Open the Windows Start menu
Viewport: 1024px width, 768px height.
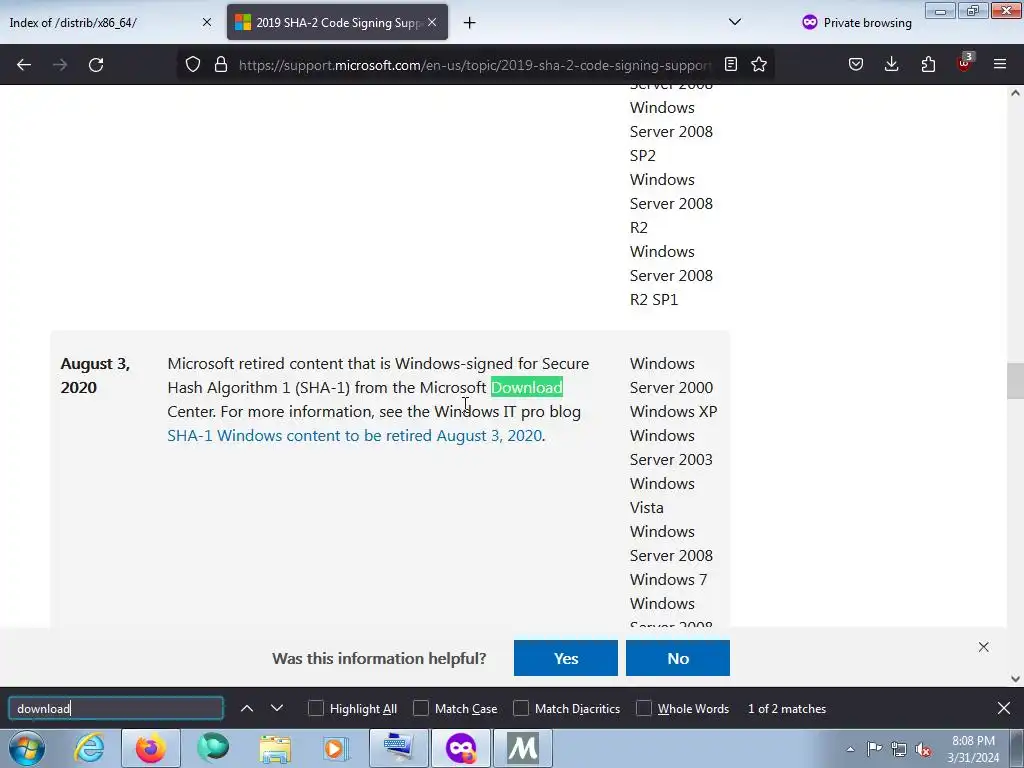(27, 748)
